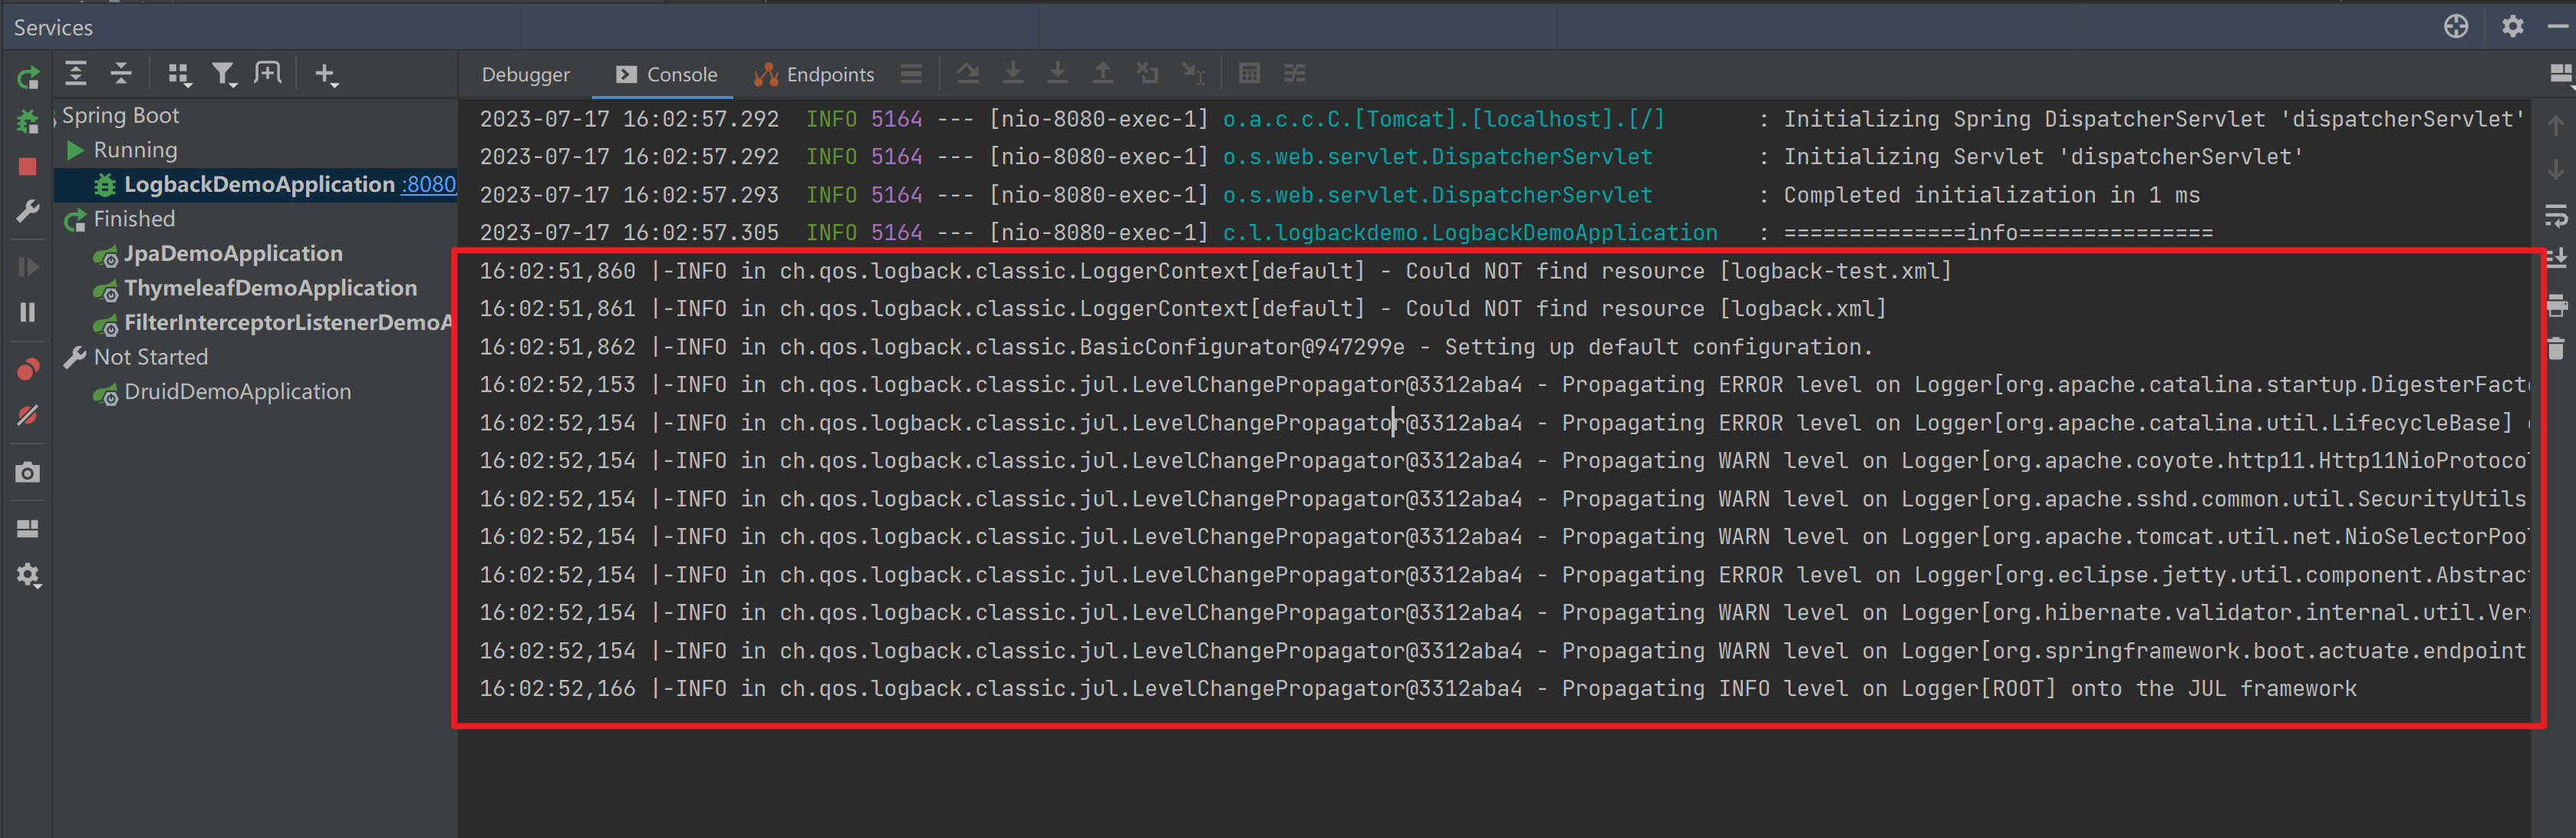Screen dimensions: 2576x838
Task: Jump down to next stack trace
Action: point(2556,169)
